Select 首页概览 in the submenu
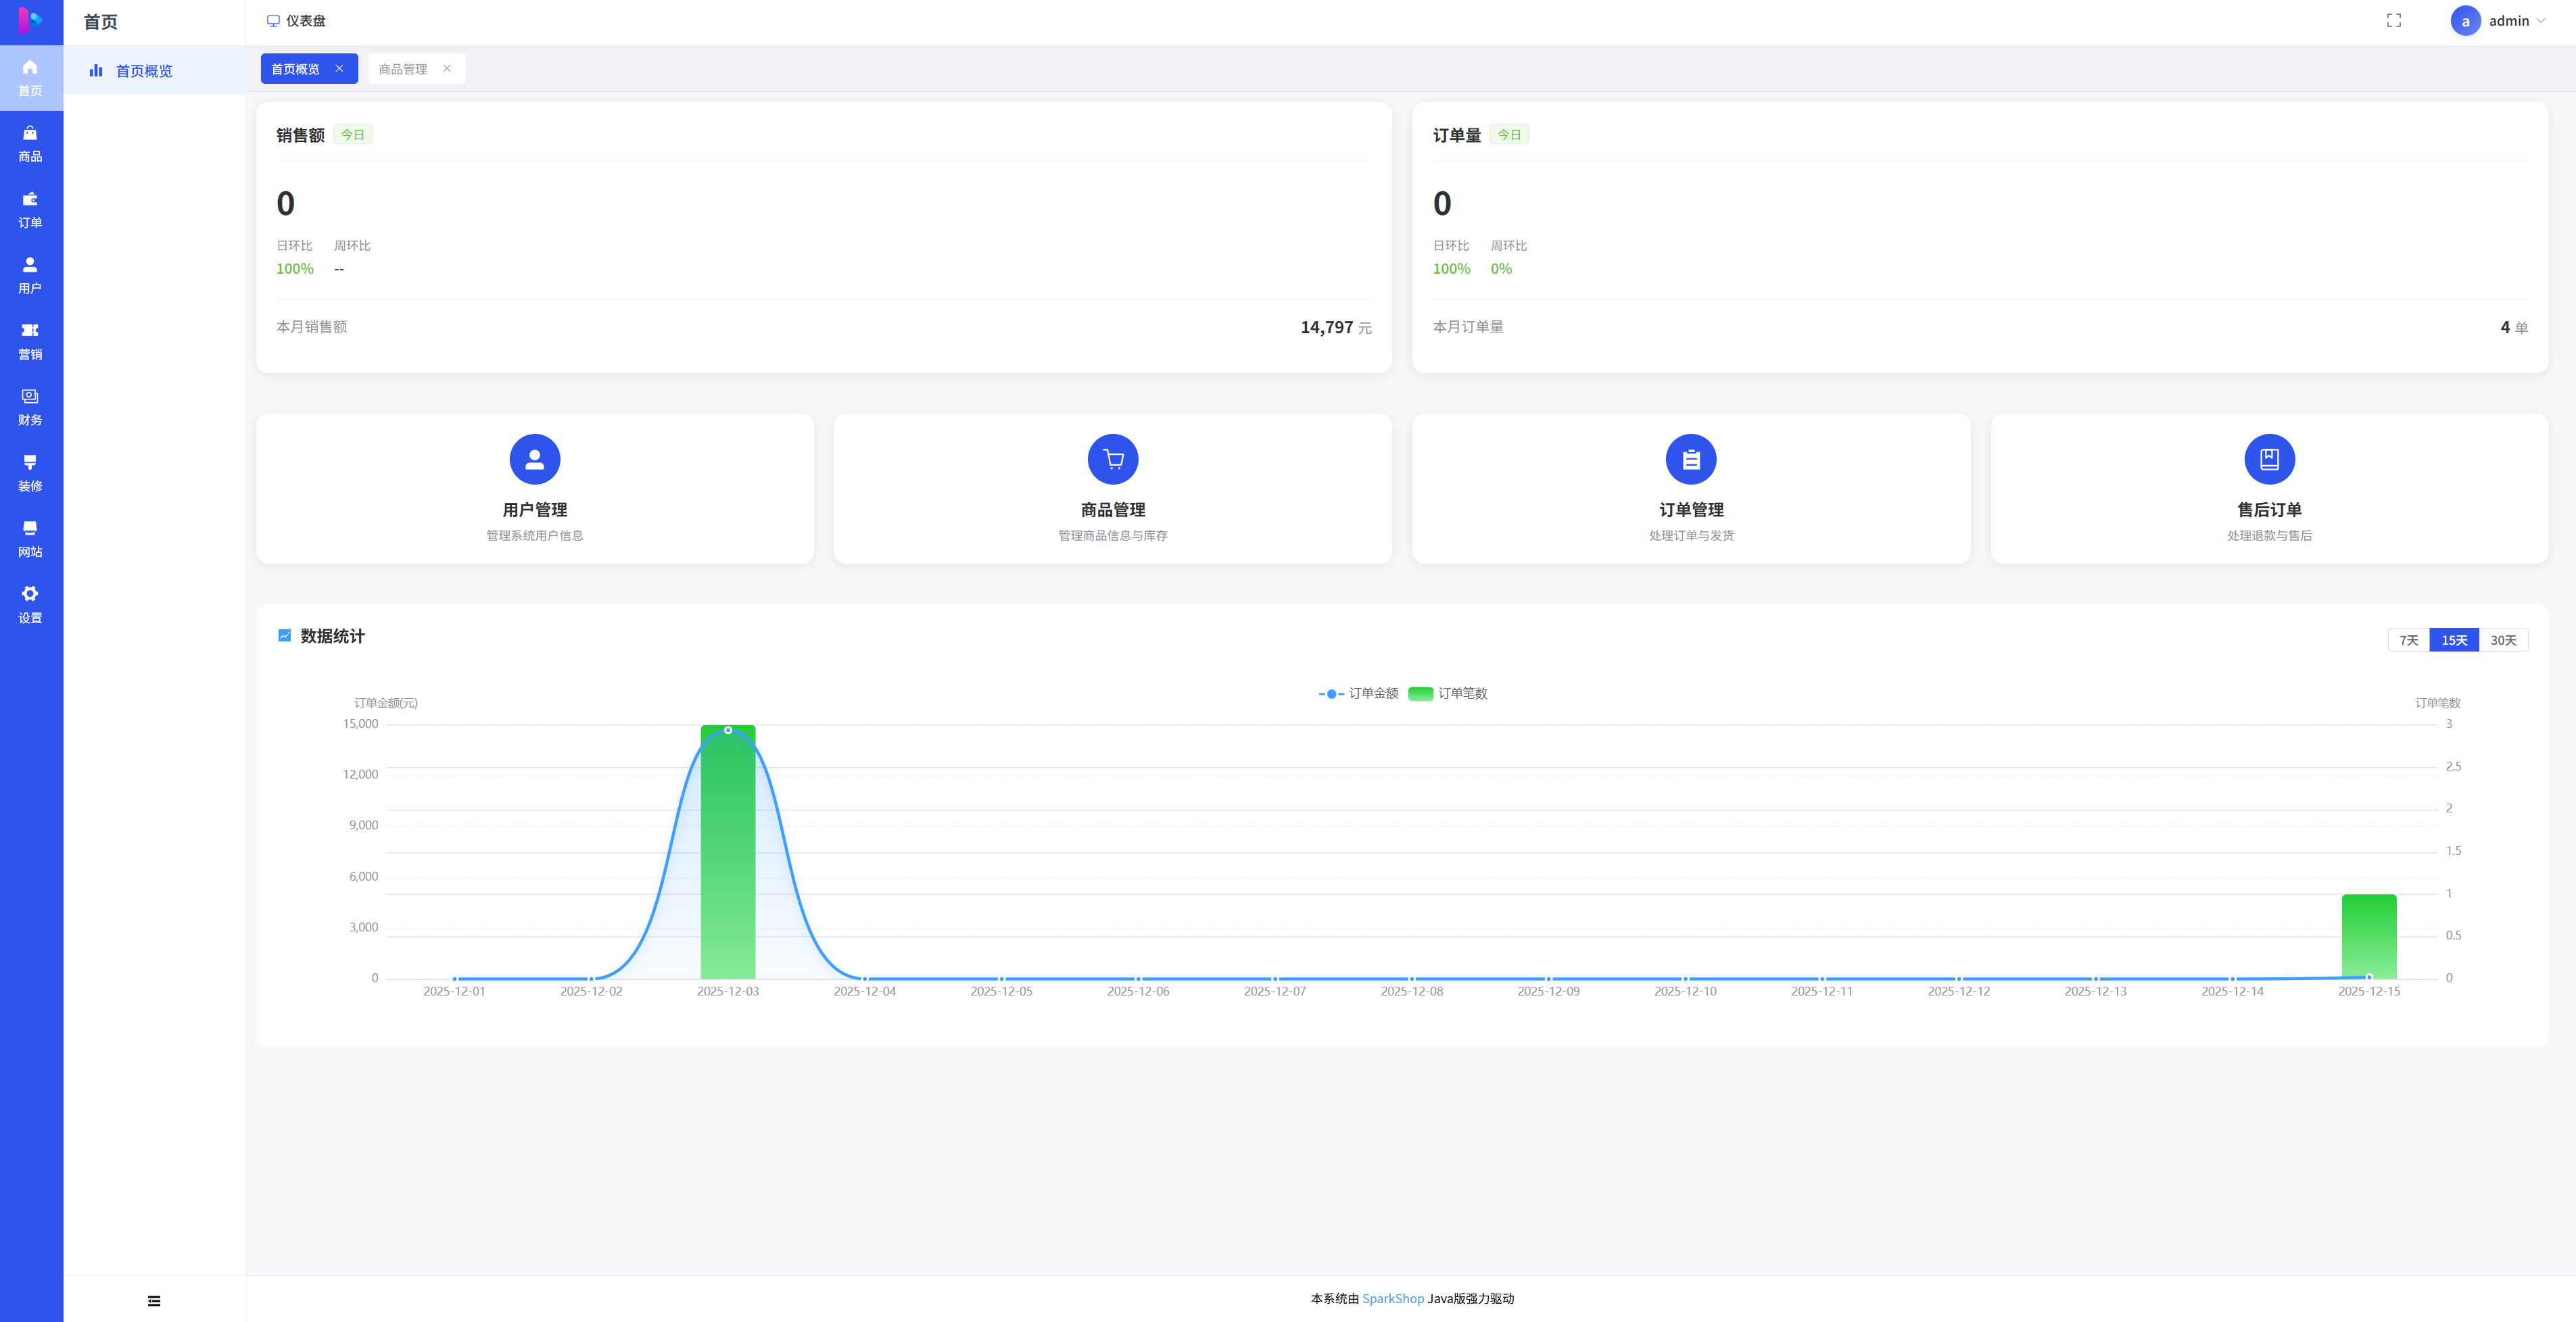The width and height of the screenshot is (2576, 1322). (x=144, y=71)
